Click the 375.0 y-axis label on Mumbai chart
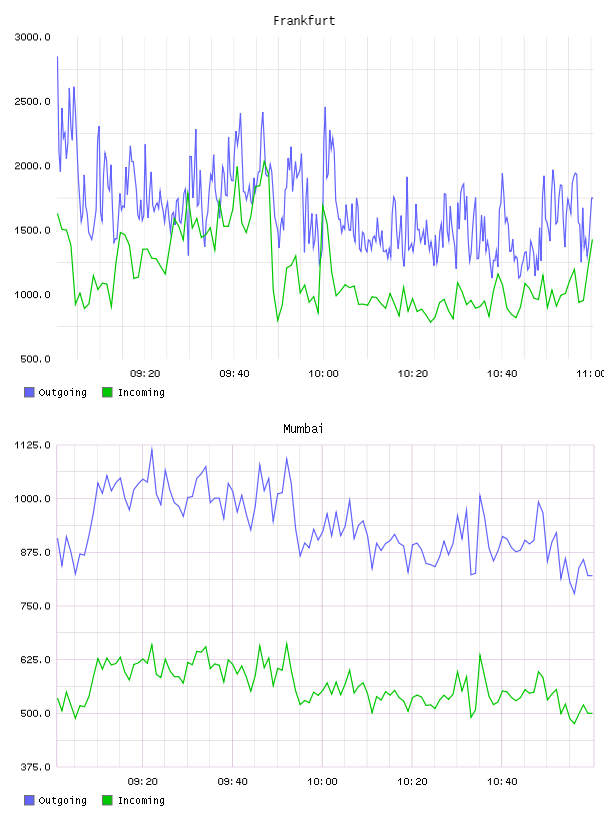 pos(35,767)
